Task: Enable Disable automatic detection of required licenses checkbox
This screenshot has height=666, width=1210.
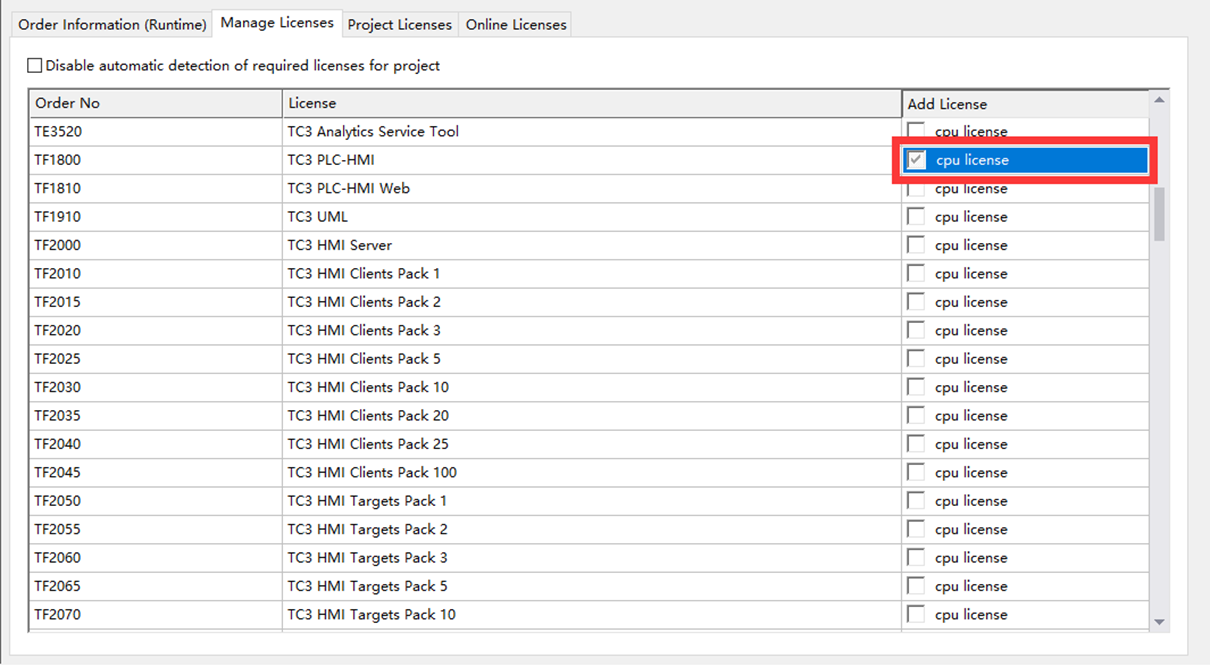Action: click(x=35, y=66)
